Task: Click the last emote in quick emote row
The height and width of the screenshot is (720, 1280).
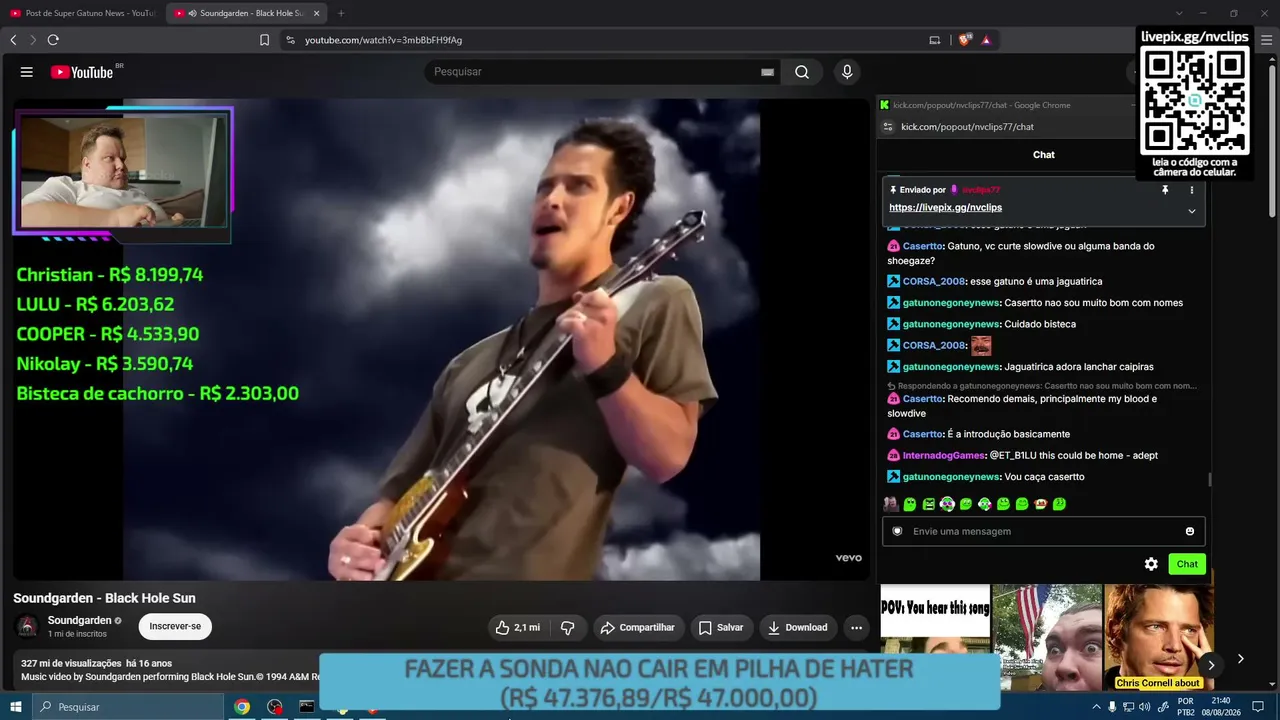Action: click(1059, 504)
